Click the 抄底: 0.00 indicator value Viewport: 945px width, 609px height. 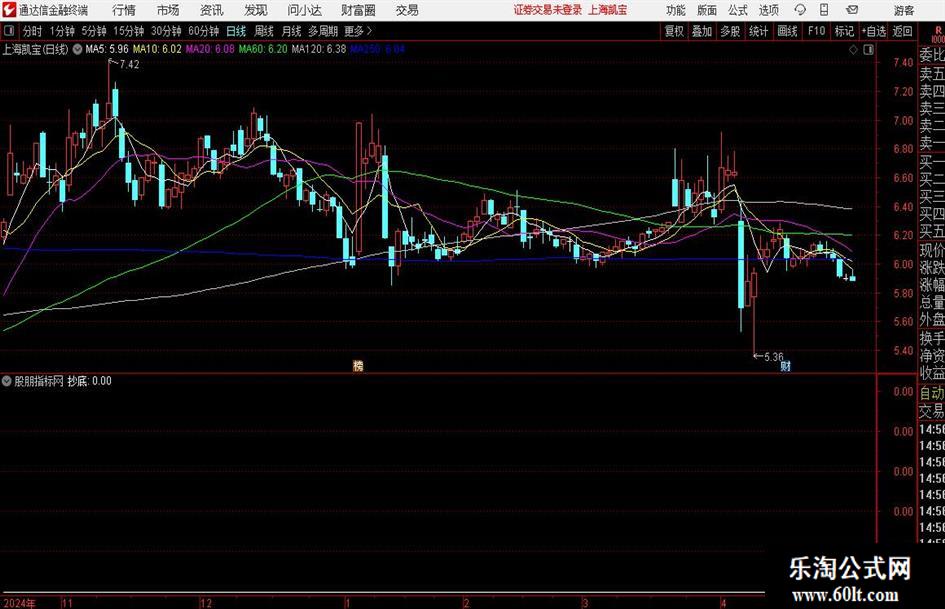pos(89,381)
